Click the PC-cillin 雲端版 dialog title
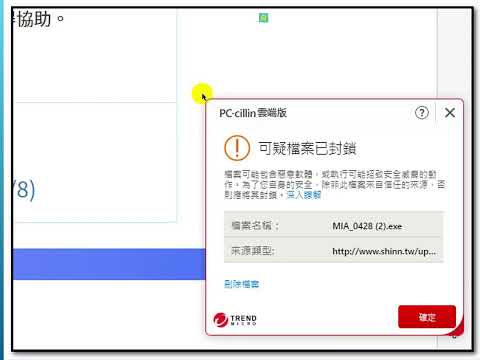Viewport: 480px width, 360px height. tap(253, 113)
